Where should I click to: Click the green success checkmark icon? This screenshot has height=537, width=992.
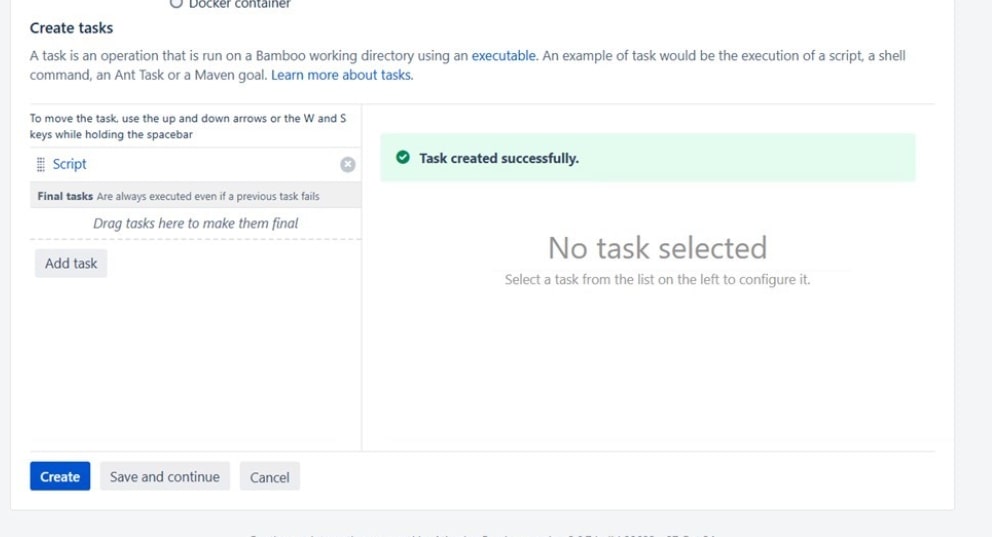tap(402, 157)
